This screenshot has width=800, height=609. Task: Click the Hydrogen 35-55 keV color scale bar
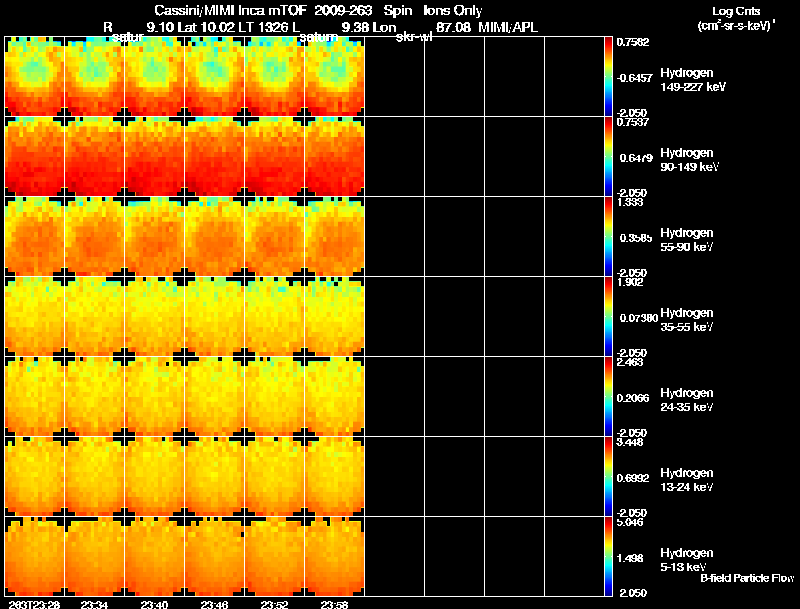[x=608, y=317]
